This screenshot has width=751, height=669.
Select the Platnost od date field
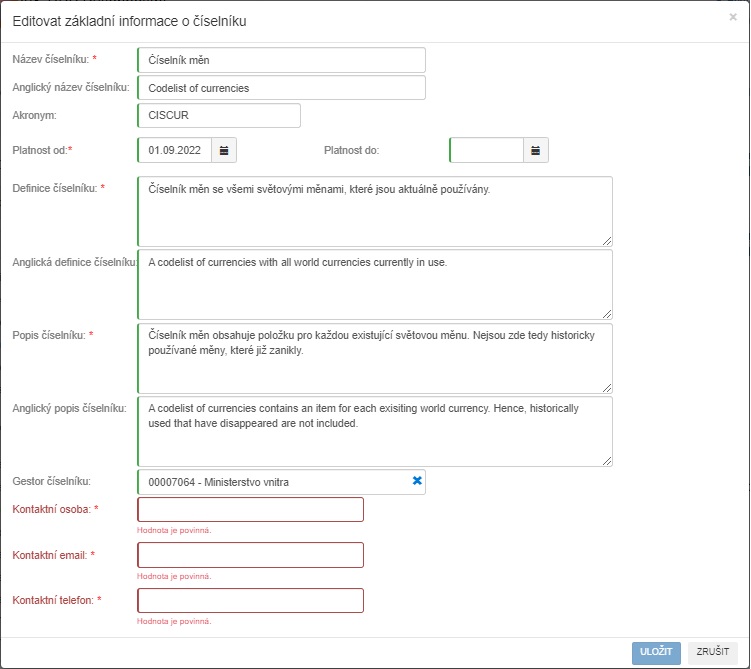pyautogui.click(x=175, y=150)
